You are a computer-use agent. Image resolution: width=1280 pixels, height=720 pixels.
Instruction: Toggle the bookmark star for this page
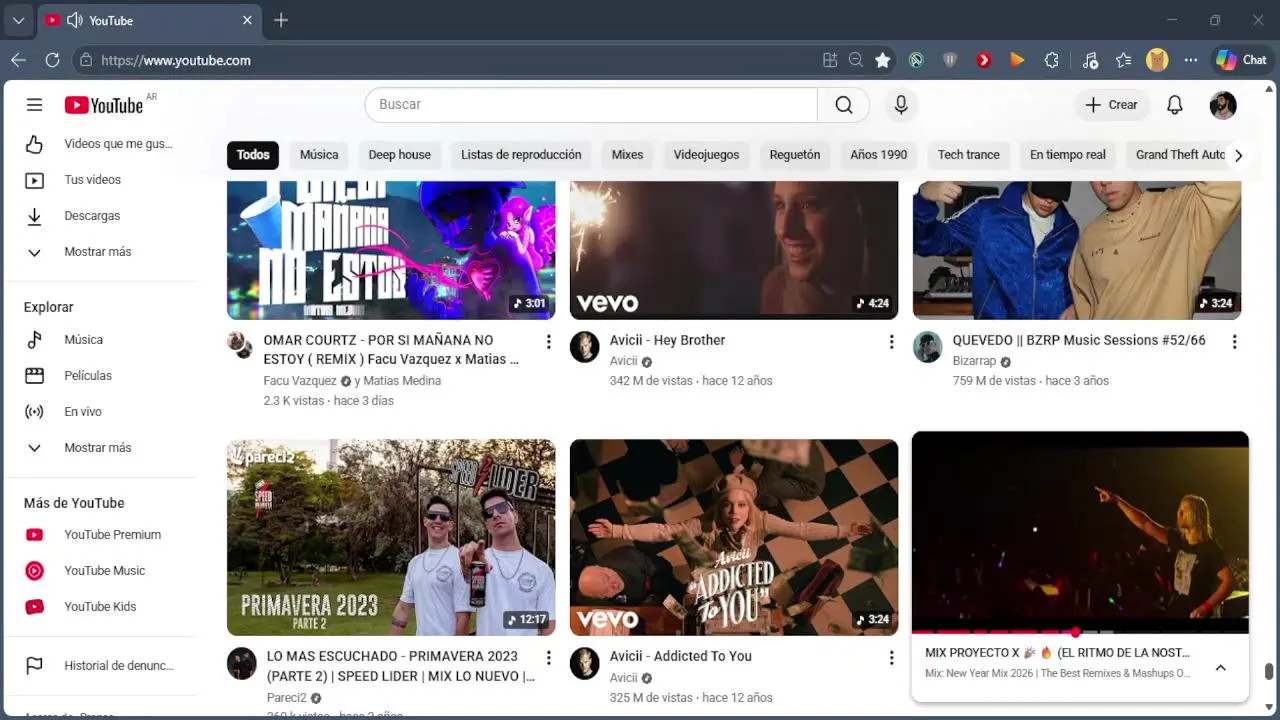click(882, 60)
